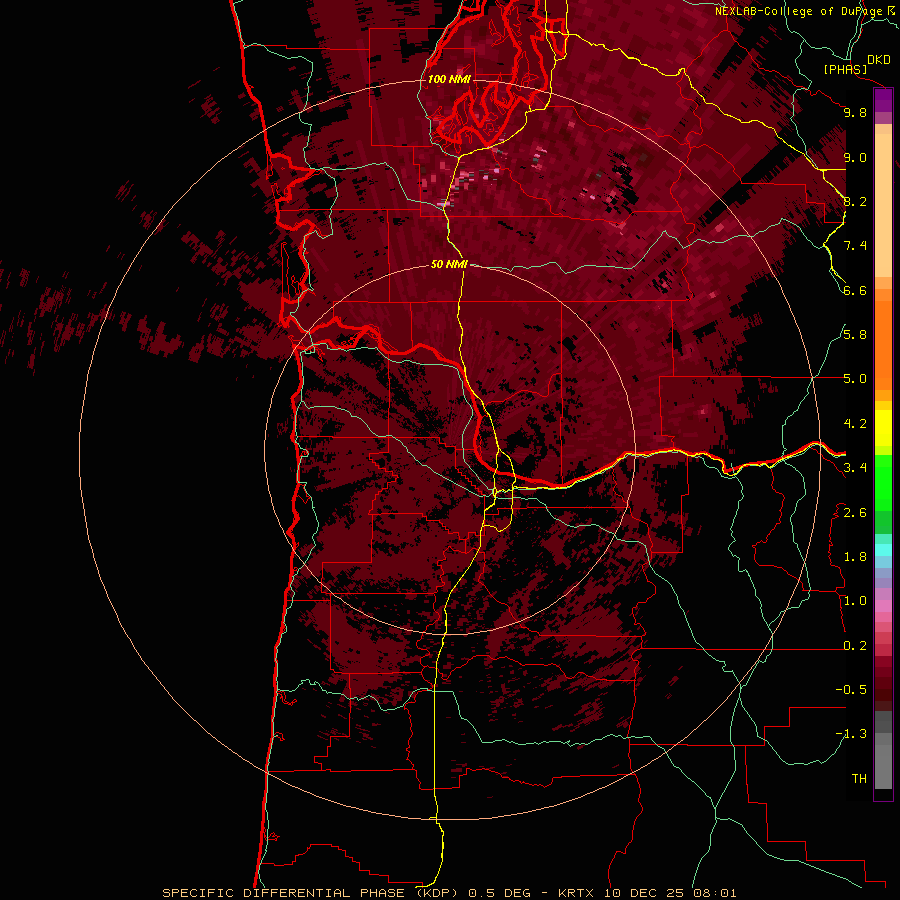Select the 6.6 value on the legend

(855, 290)
